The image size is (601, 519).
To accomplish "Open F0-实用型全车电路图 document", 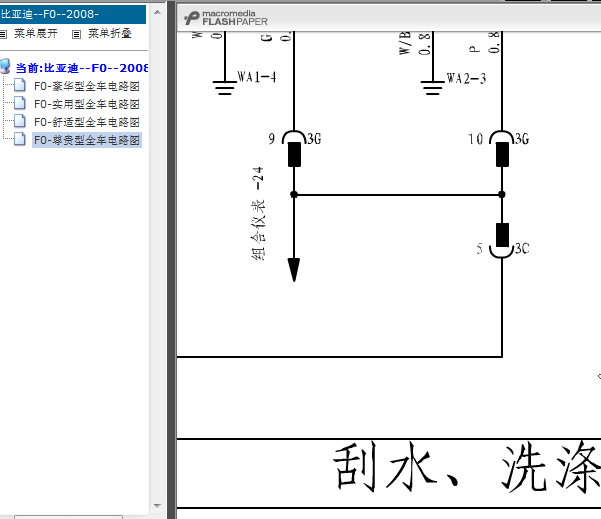I will click(x=87, y=104).
